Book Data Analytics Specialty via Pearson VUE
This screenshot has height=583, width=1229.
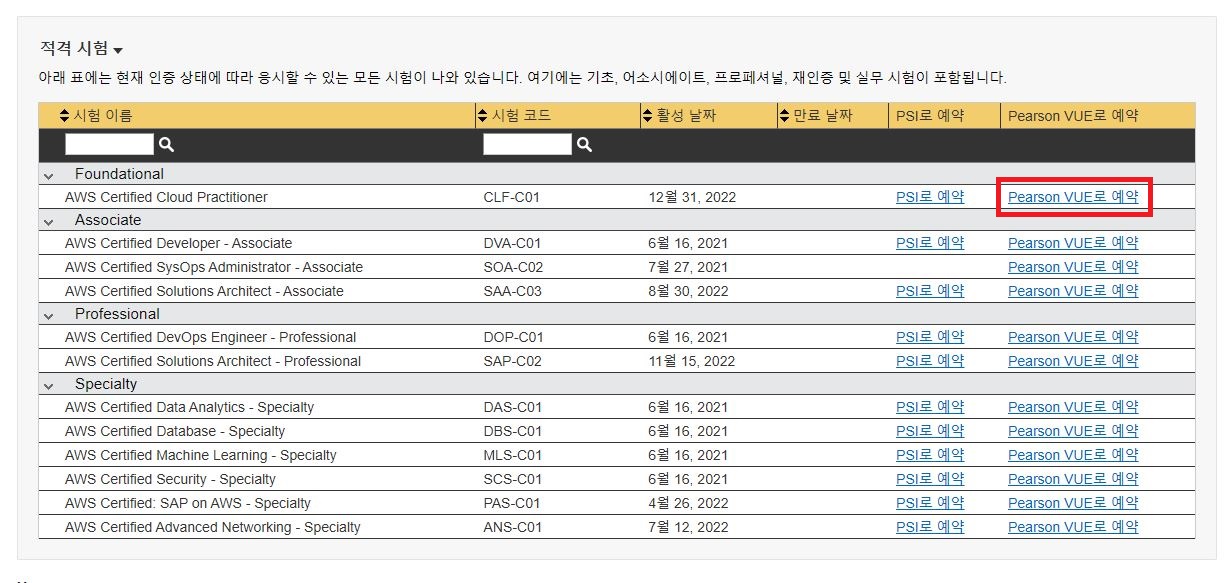click(x=1073, y=407)
